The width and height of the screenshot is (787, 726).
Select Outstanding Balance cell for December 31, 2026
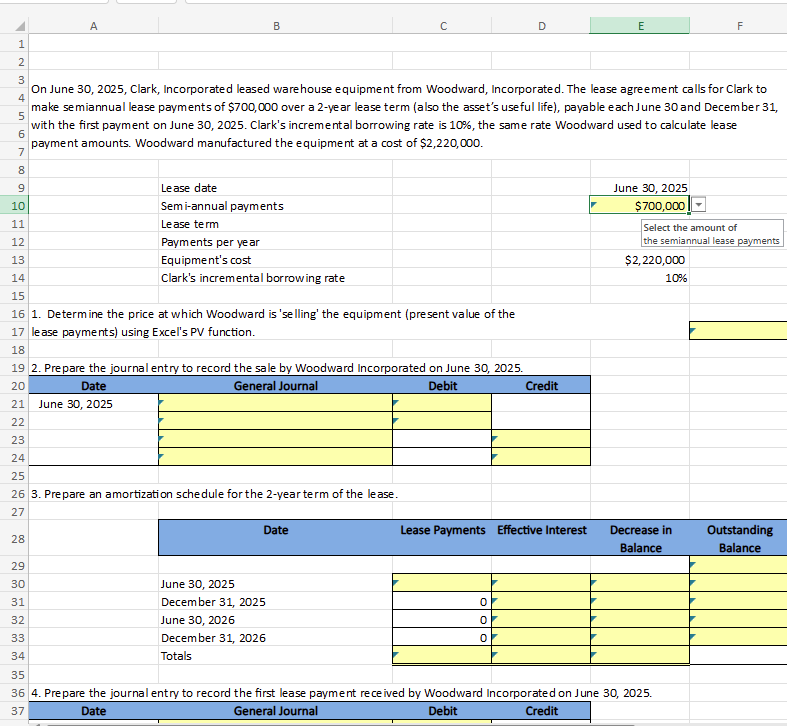click(738, 638)
